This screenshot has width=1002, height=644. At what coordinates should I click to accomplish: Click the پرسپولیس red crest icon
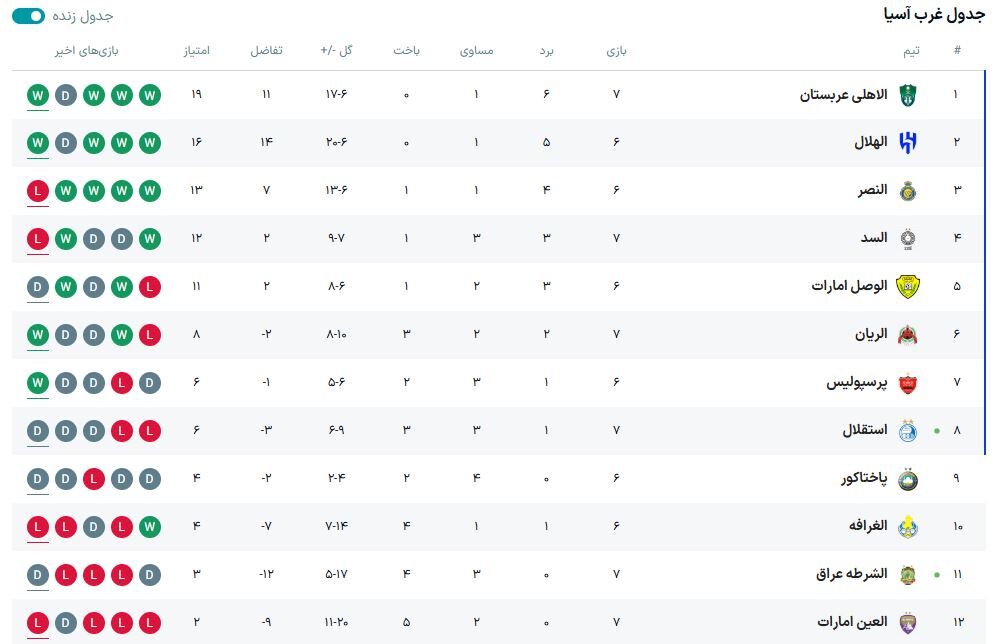coord(907,382)
